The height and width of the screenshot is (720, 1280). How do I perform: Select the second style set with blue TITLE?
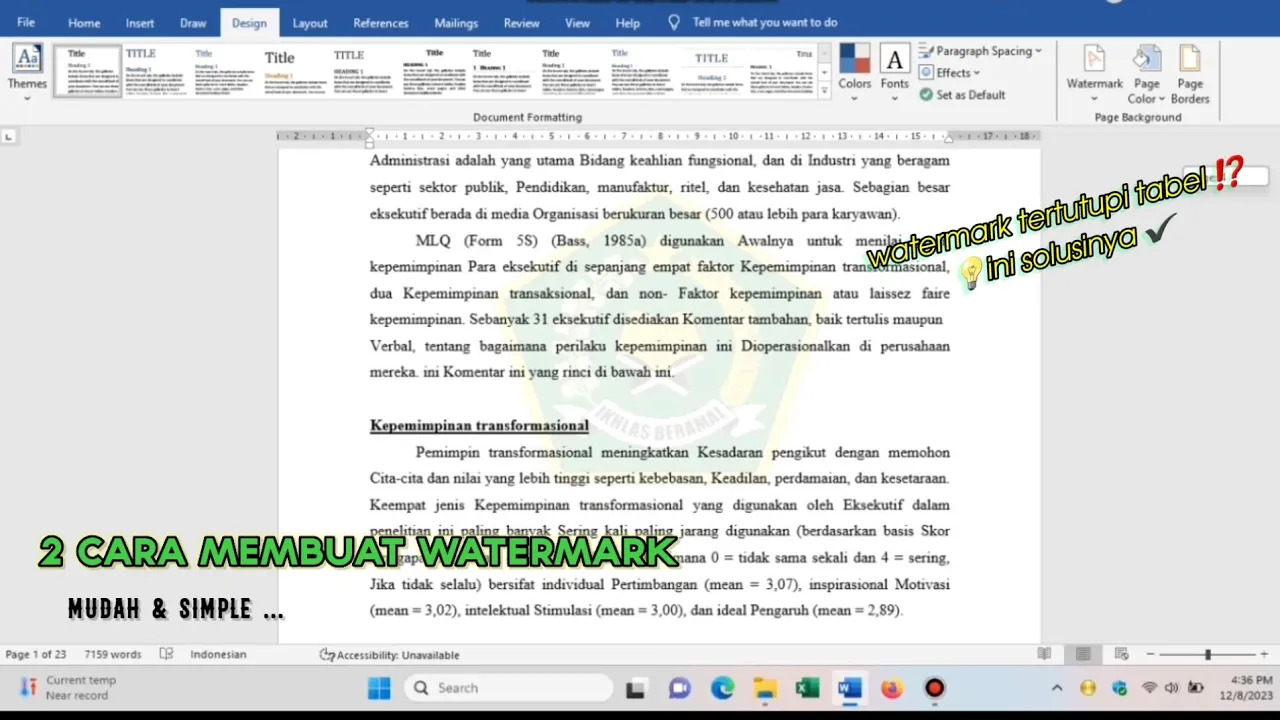click(x=156, y=71)
